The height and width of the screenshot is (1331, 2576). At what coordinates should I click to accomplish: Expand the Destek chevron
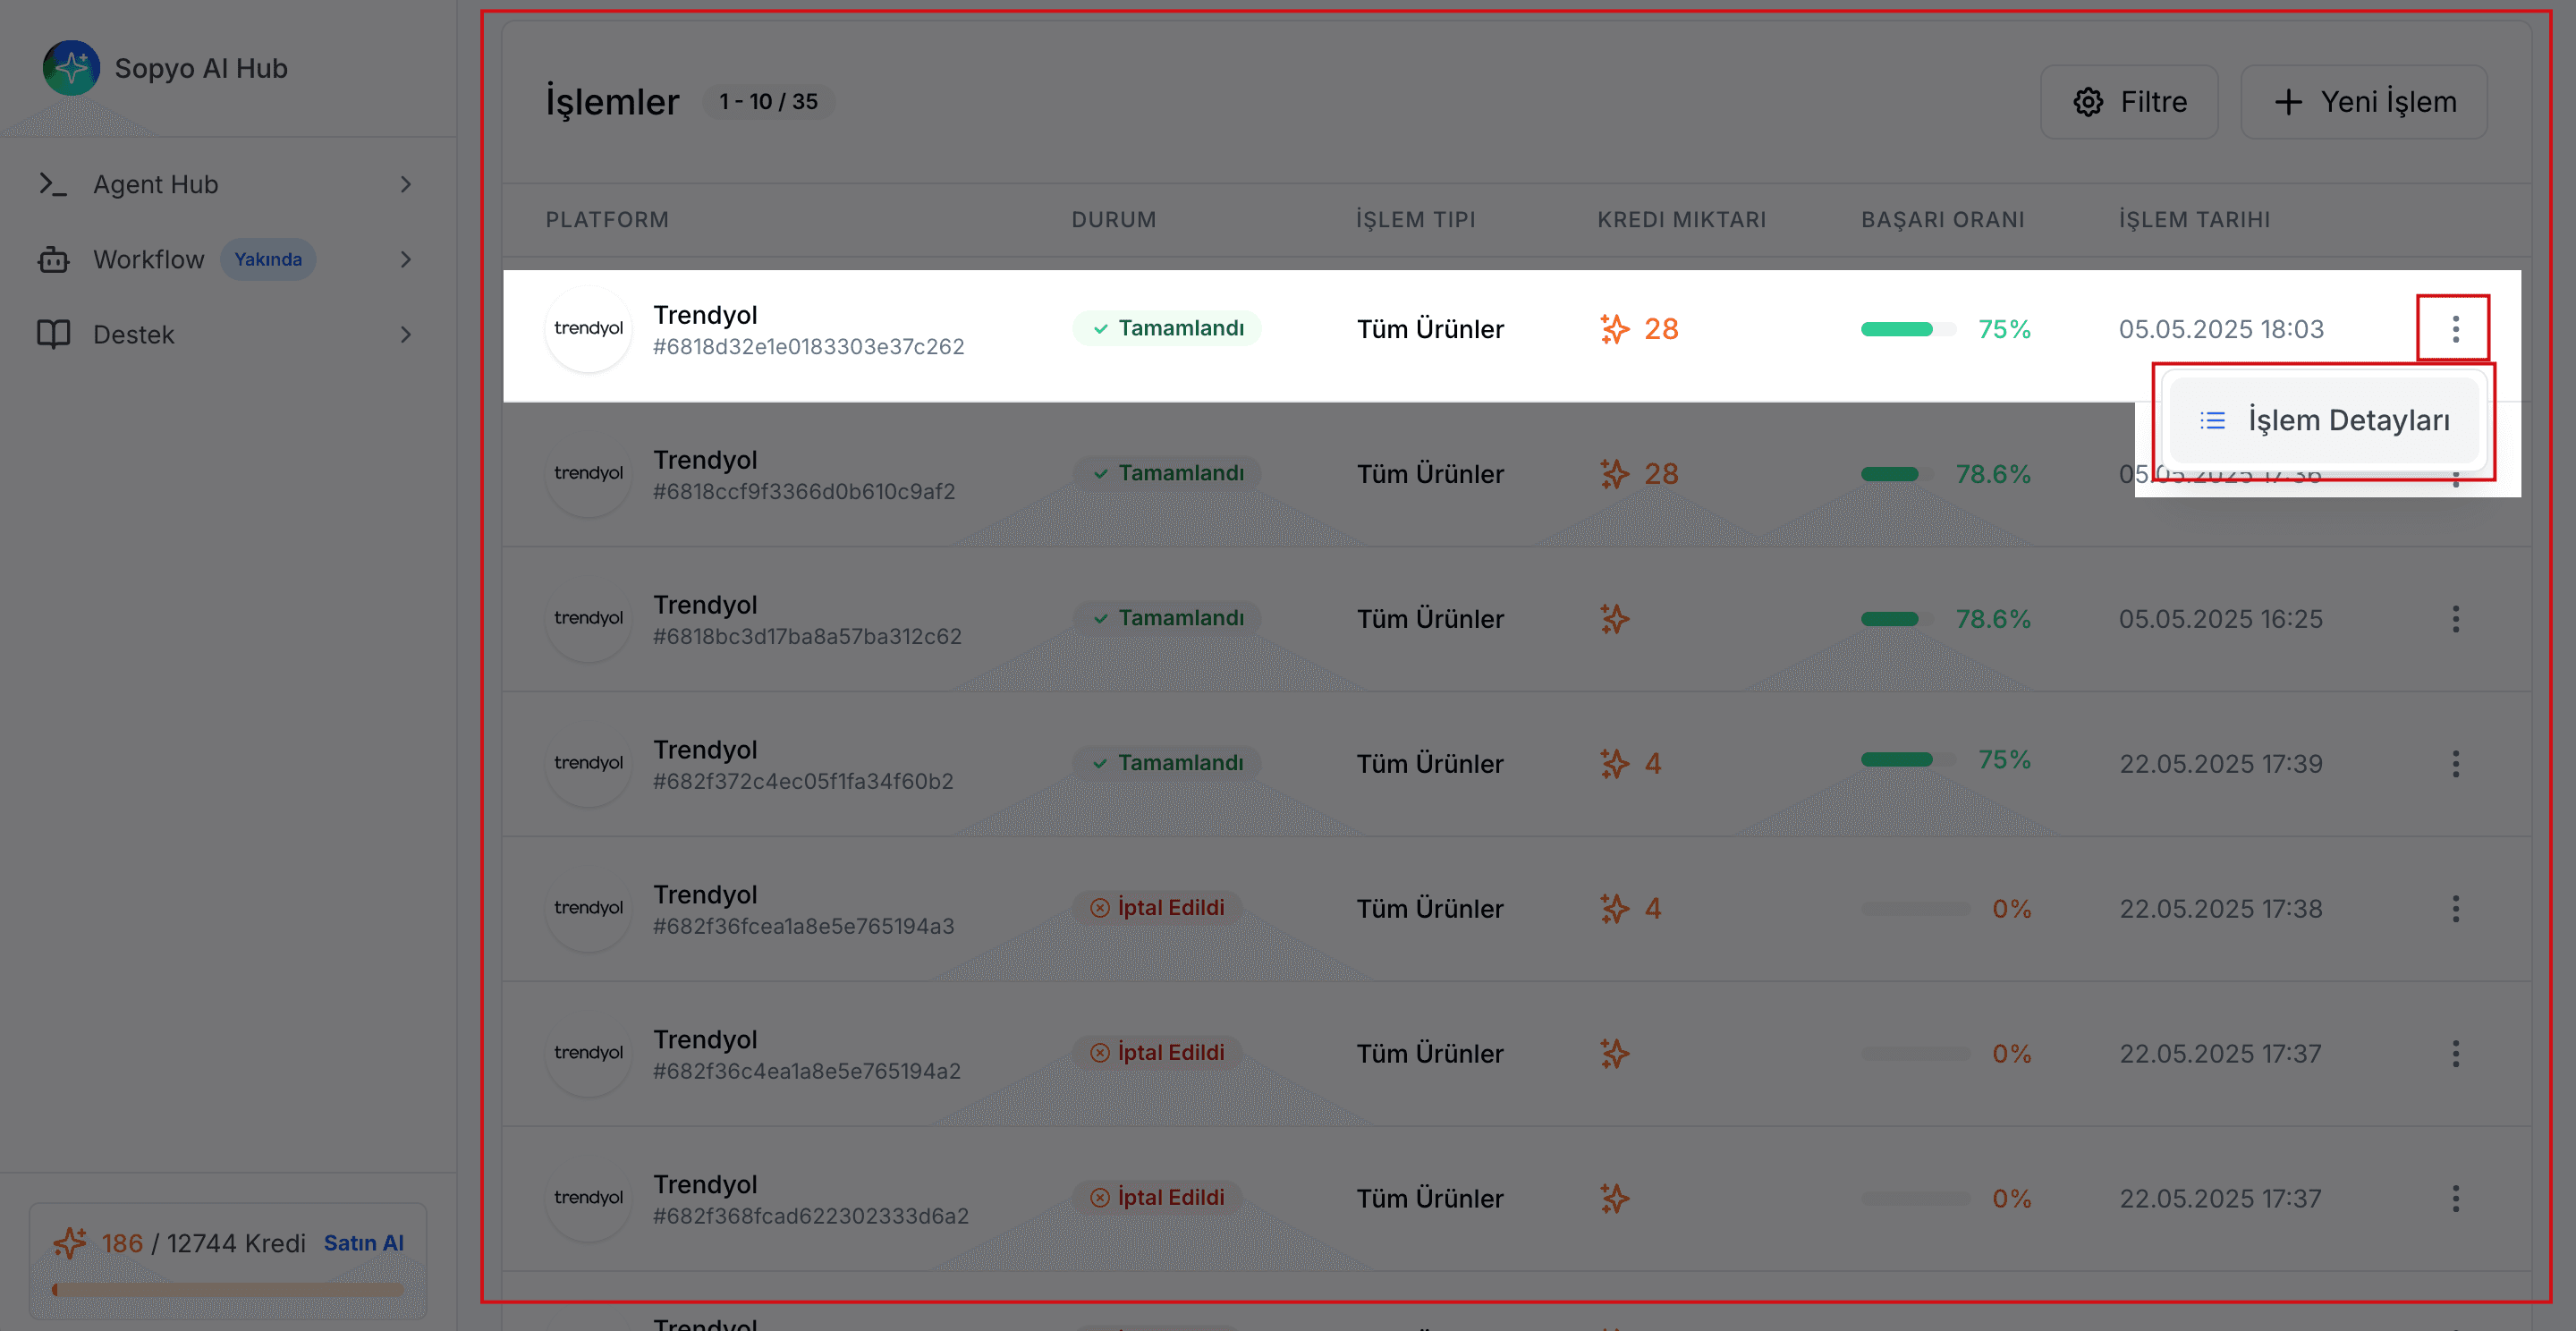405,334
